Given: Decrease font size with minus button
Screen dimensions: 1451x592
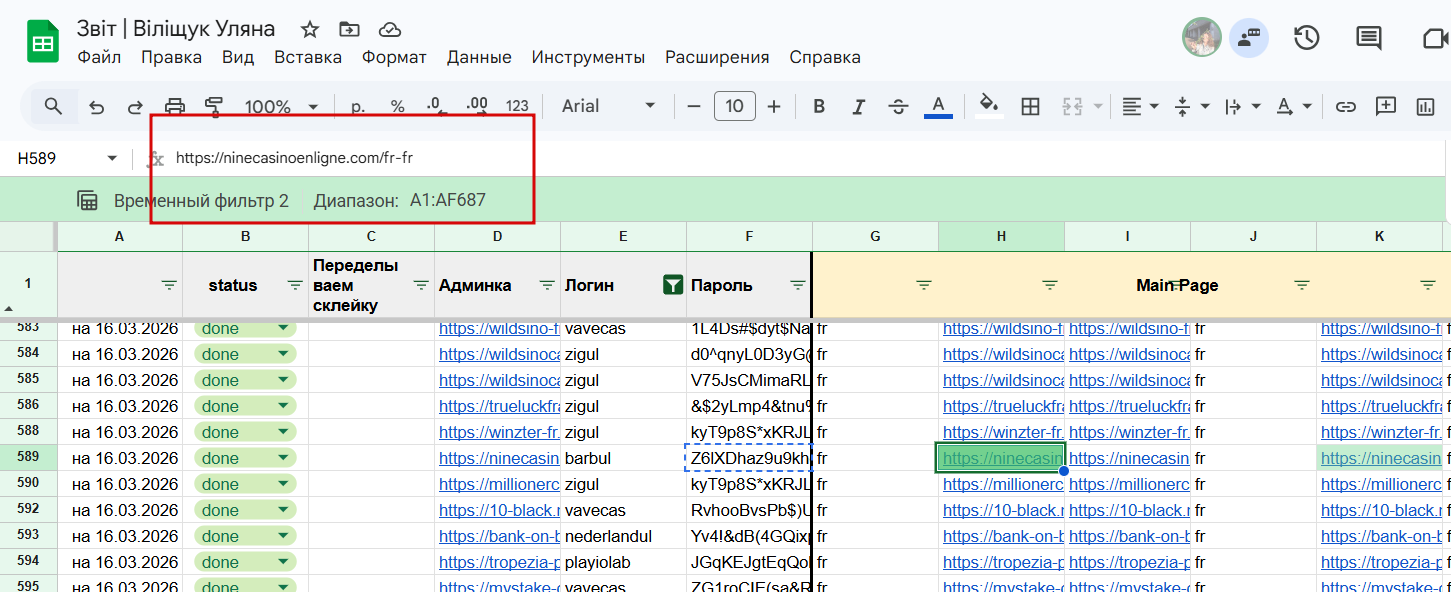Looking at the screenshot, I should (x=694, y=106).
